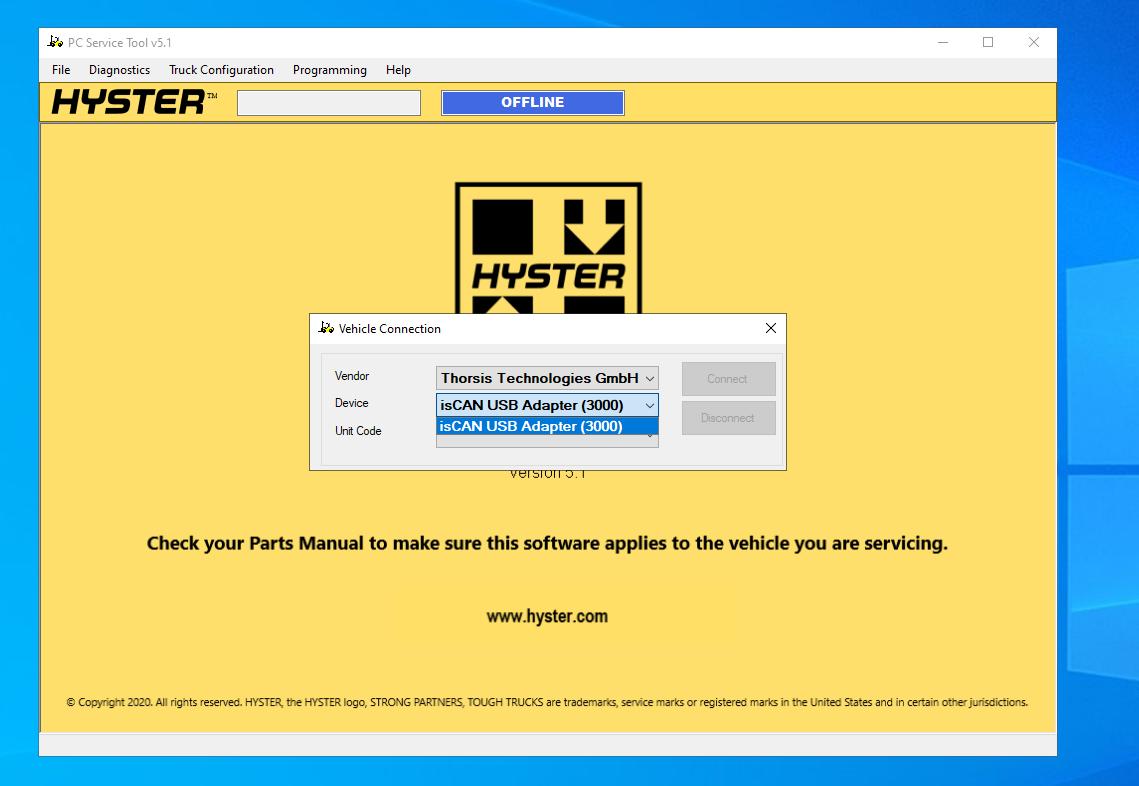This screenshot has height=786, width=1139.
Task: Open the File menu
Action: (x=60, y=70)
